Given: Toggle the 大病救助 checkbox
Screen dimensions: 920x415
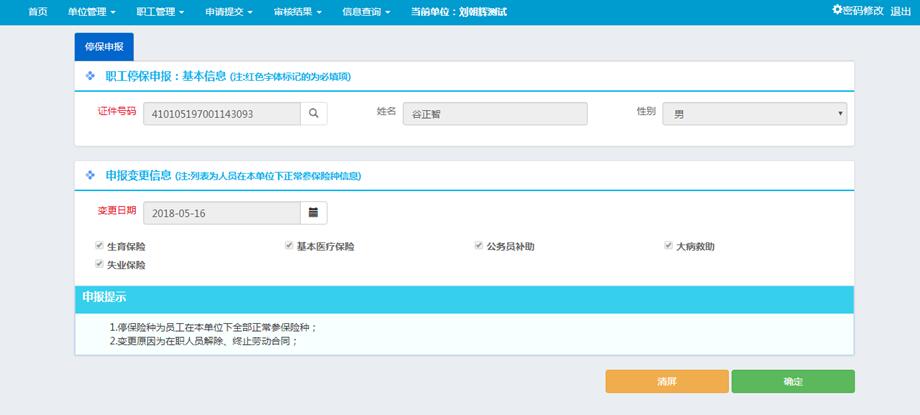Looking at the screenshot, I should (669, 246).
